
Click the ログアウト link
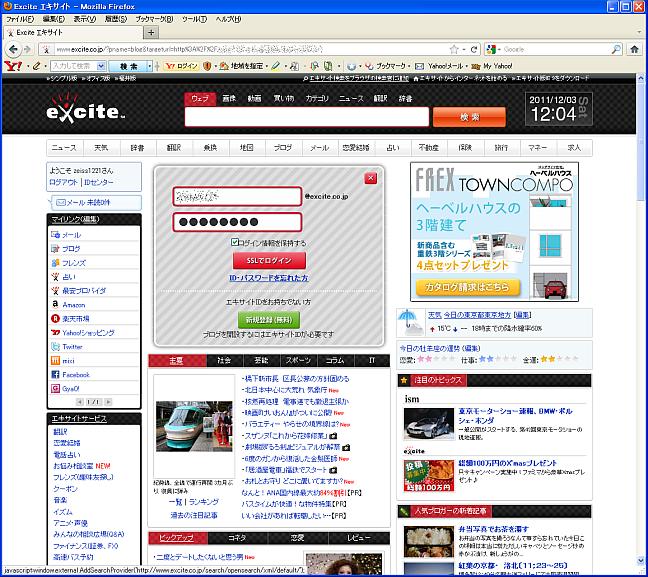coord(63,182)
